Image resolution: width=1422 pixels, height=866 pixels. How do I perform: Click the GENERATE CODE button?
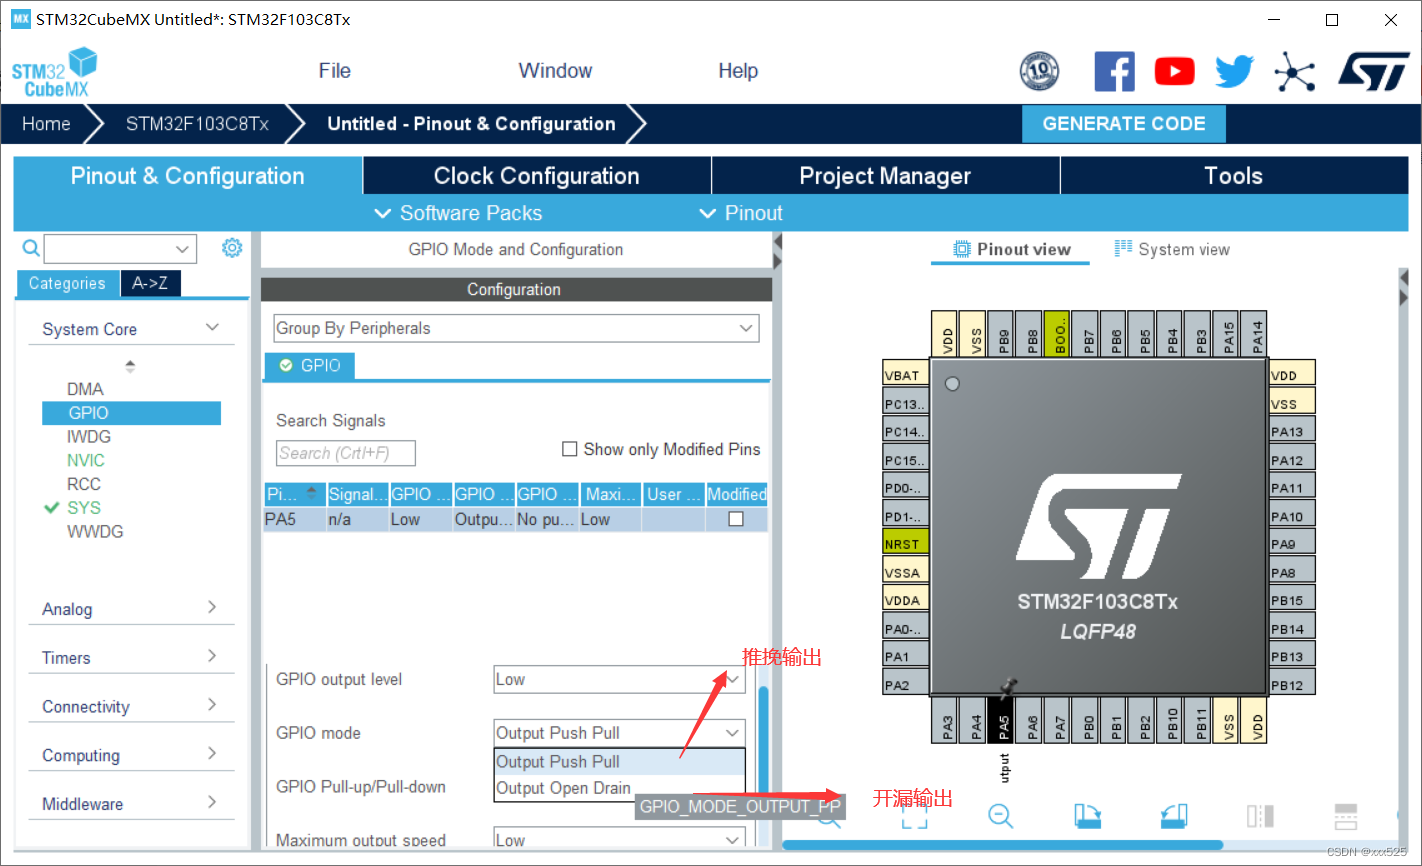[1124, 123]
